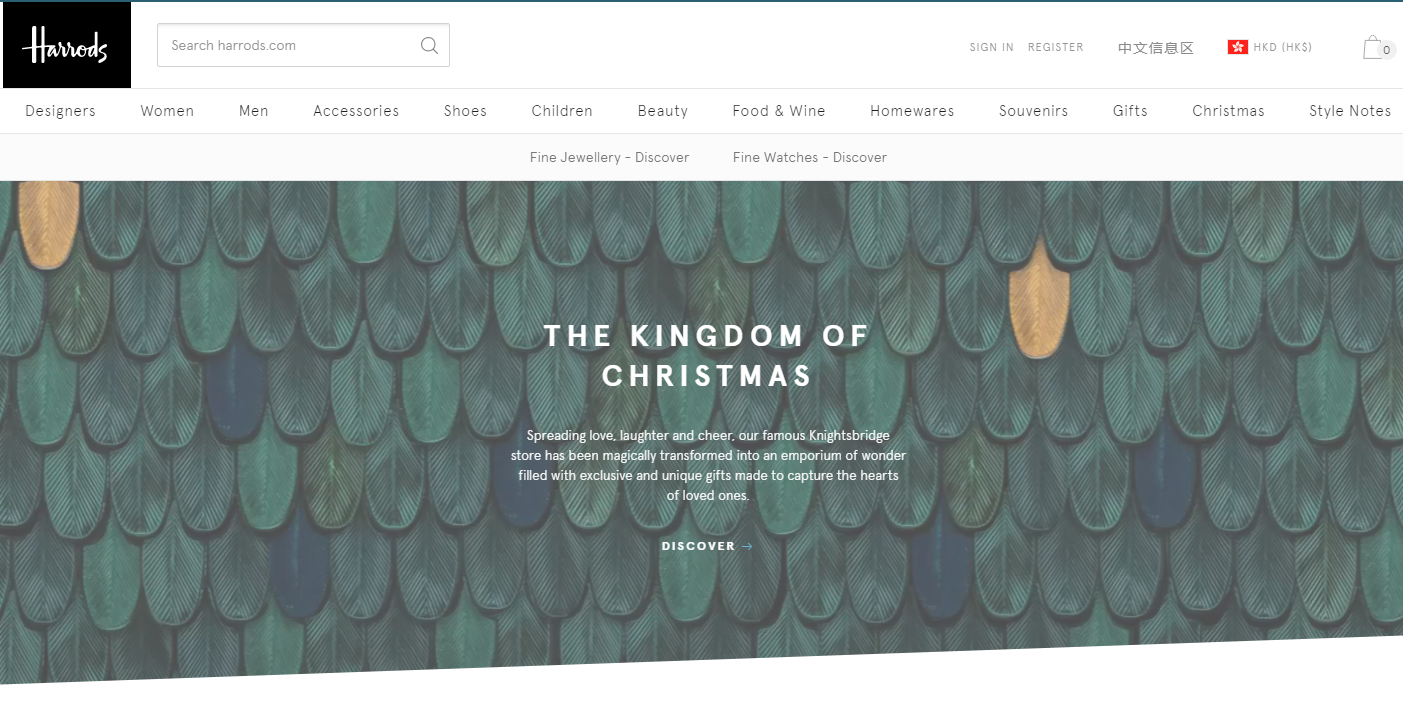
Task: Click the Harrods logo
Action: click(66, 45)
